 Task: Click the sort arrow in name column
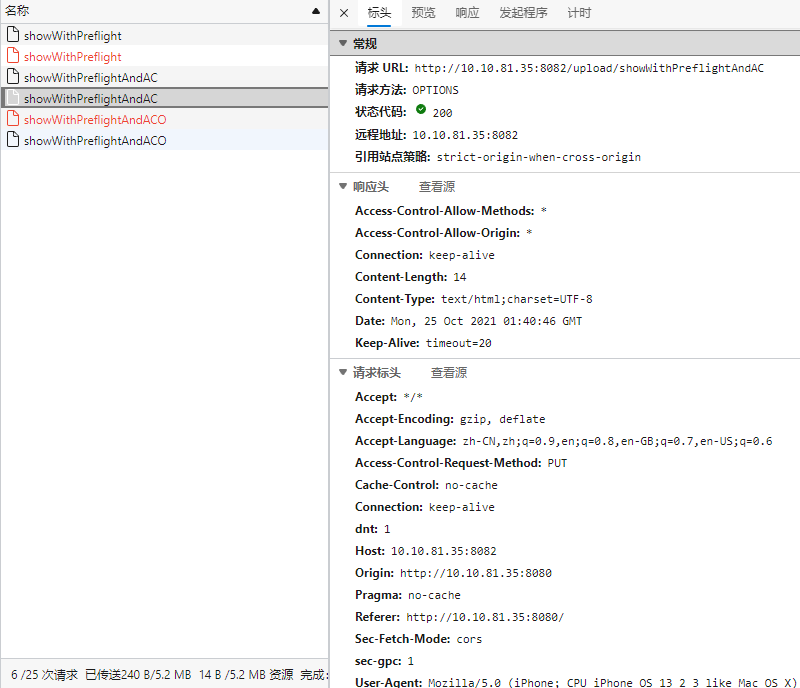(316, 10)
